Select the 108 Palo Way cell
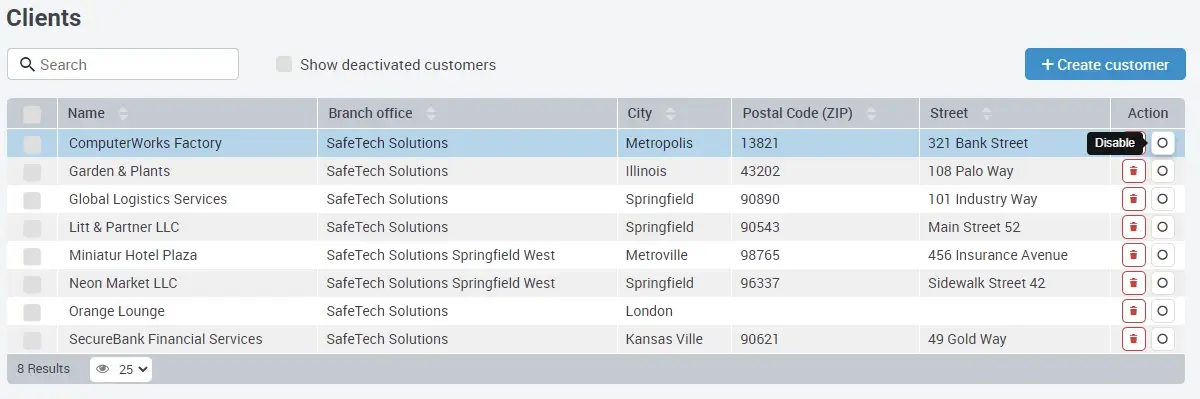The image size is (1200, 399). pyautogui.click(x=971, y=171)
